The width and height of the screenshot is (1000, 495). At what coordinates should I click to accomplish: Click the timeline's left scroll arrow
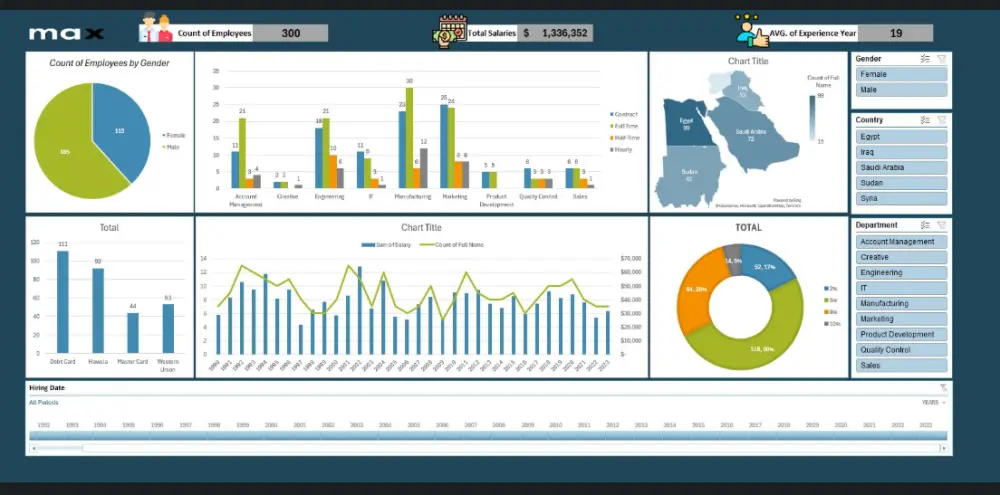tap(34, 448)
